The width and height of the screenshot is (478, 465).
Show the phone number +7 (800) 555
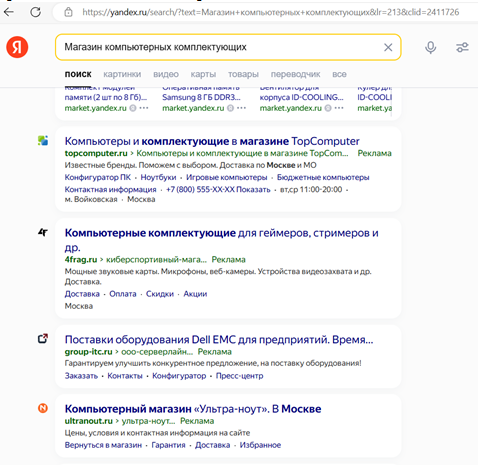[x=218, y=189]
